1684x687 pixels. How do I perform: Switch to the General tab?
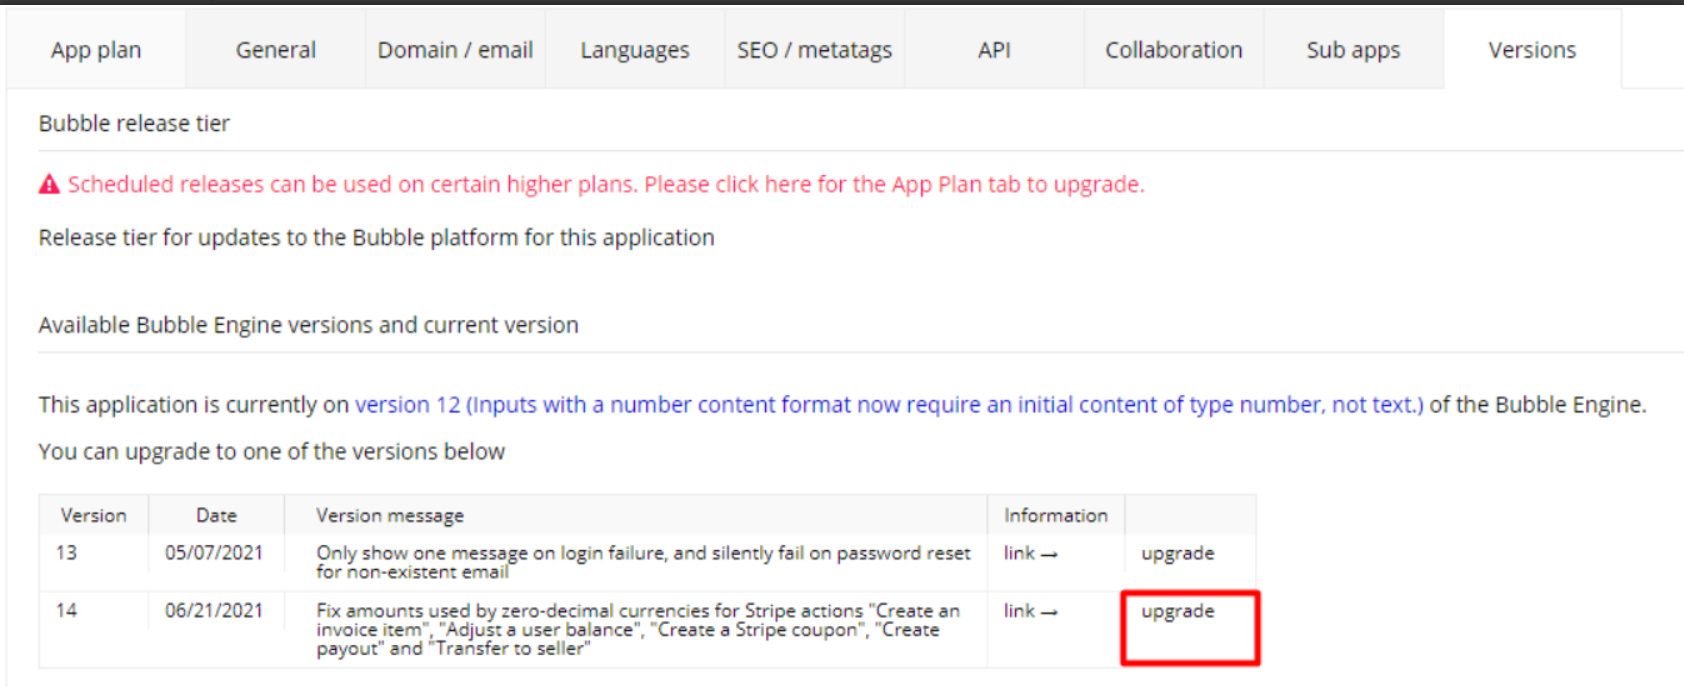(276, 50)
